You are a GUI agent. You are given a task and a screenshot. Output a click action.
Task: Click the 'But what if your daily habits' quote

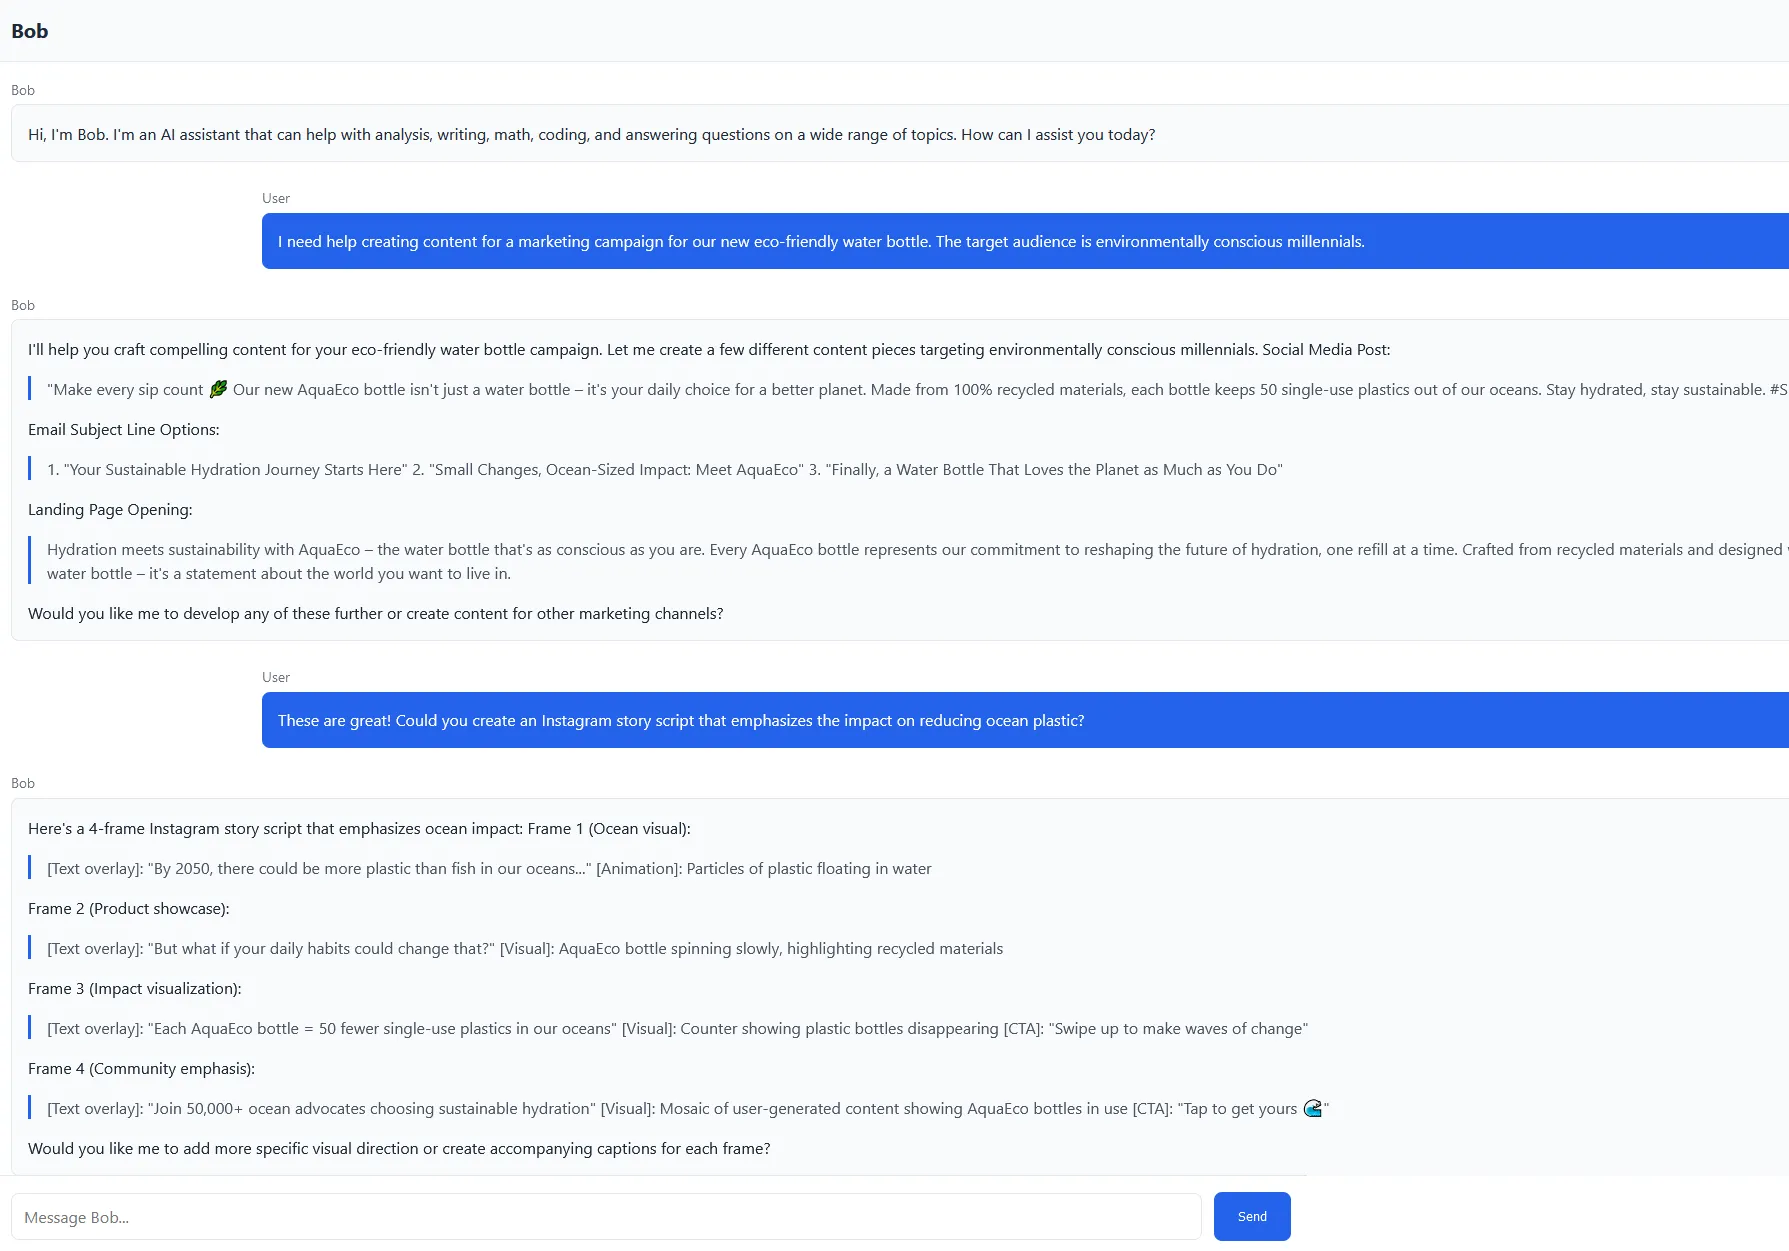coord(524,949)
